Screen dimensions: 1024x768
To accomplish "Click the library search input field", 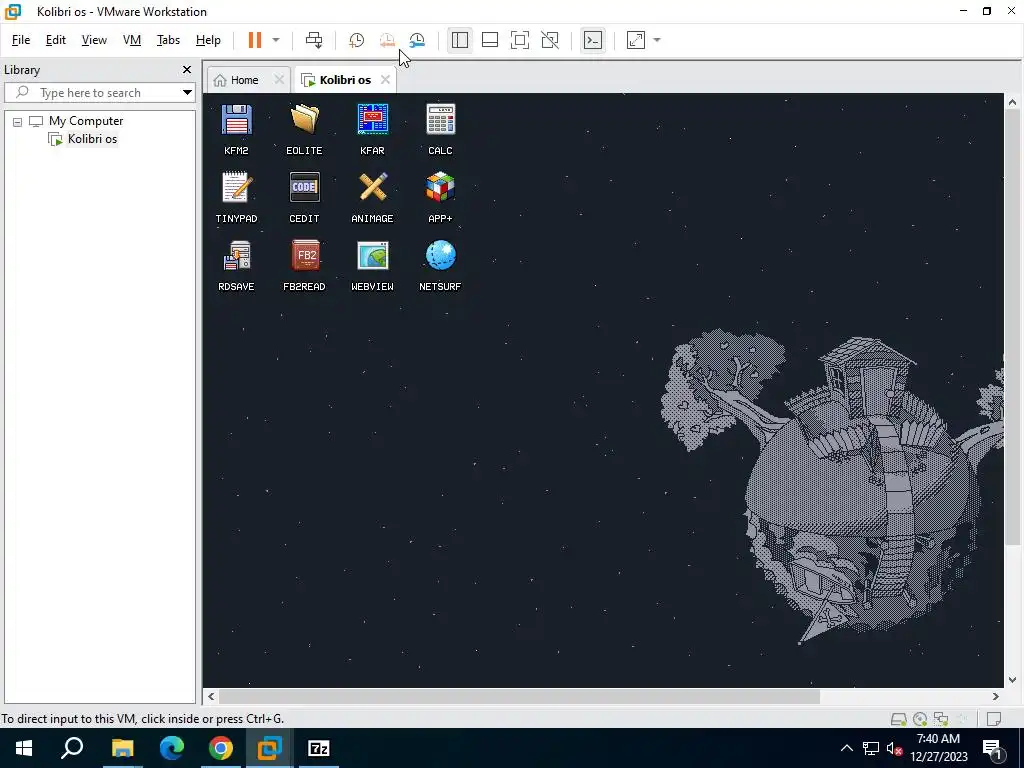I will [x=99, y=93].
